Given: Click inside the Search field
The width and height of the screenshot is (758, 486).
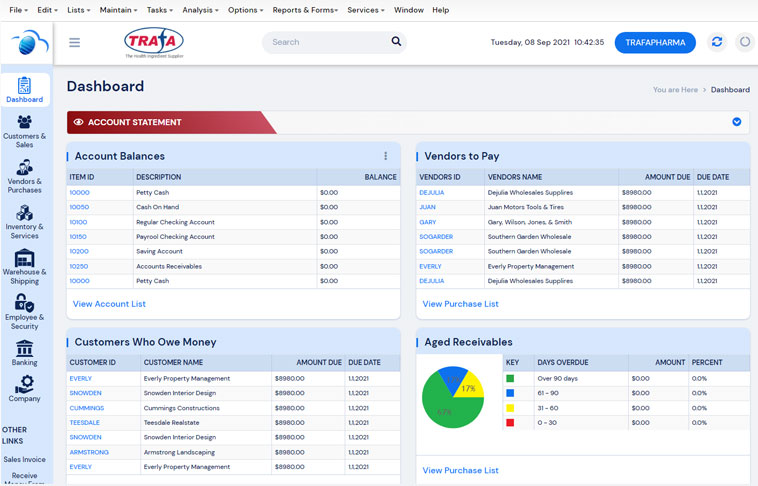Looking at the screenshot, I should (x=325, y=42).
